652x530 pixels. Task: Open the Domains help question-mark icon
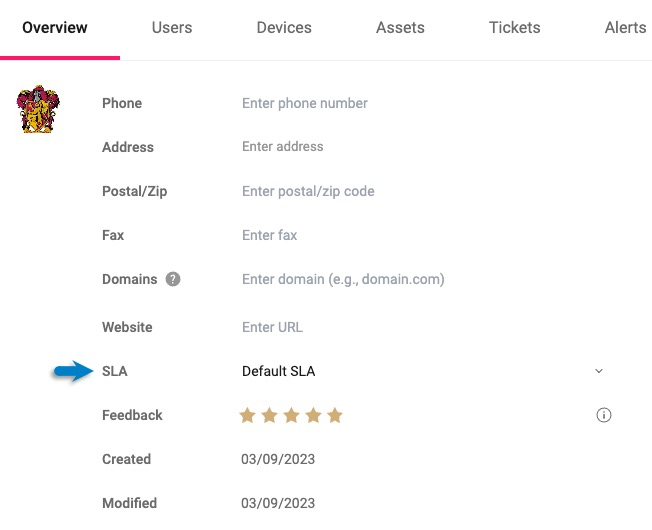pos(173,279)
